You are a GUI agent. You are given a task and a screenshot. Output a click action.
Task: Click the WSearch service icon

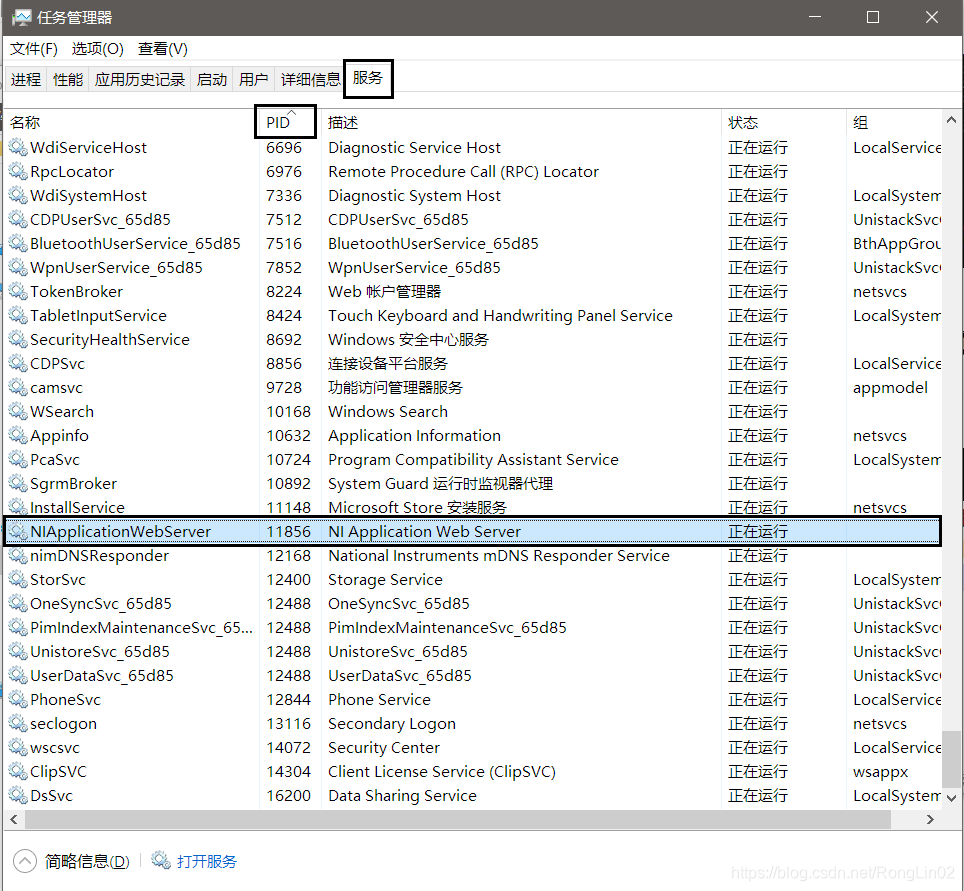18,411
